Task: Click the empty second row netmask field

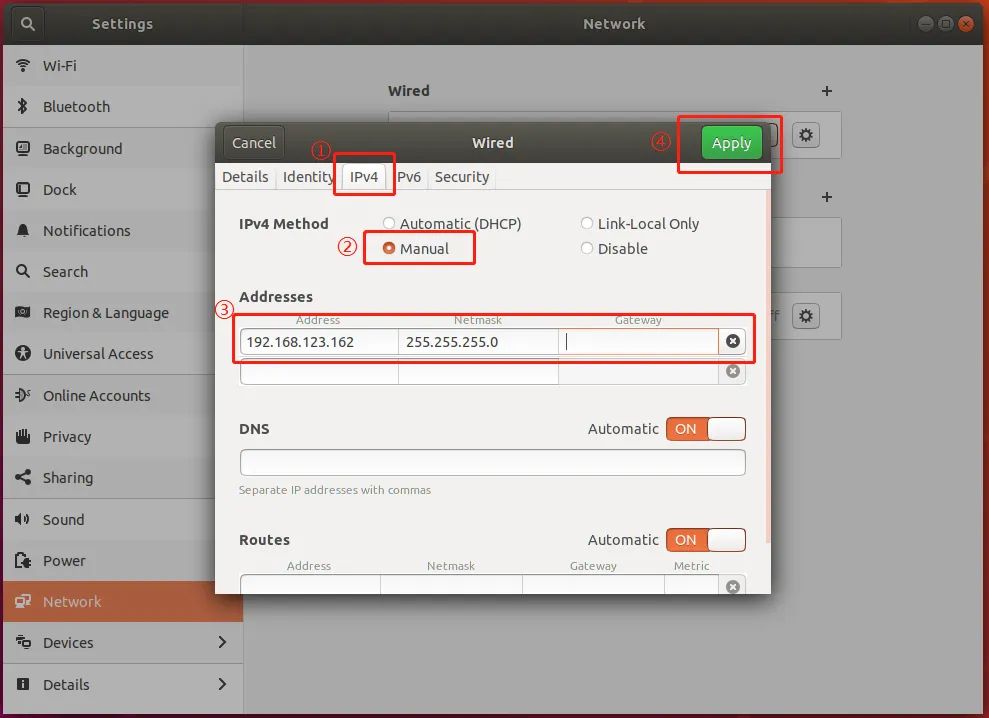Action: pyautogui.click(x=478, y=372)
